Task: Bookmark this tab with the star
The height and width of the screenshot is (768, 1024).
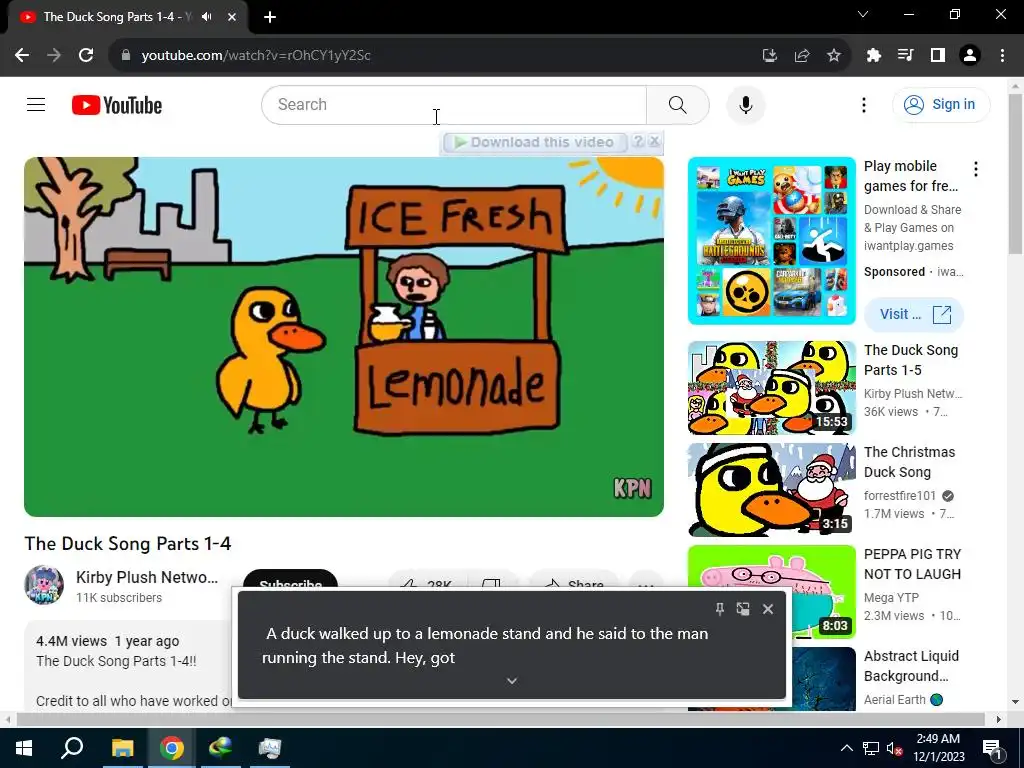Action: coord(834,56)
